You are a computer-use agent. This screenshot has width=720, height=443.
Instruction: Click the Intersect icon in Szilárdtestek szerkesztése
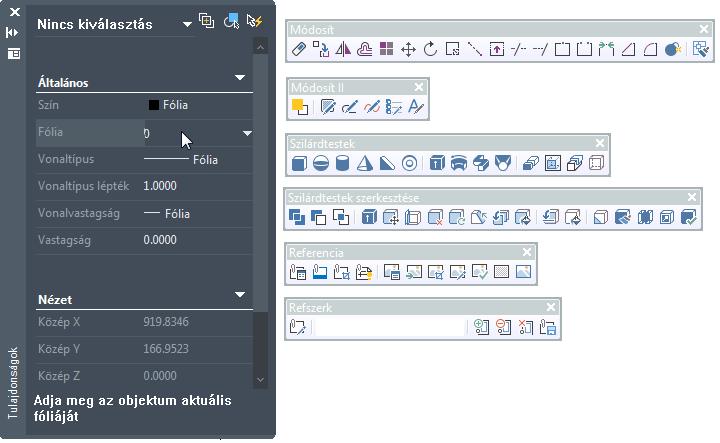(340, 217)
